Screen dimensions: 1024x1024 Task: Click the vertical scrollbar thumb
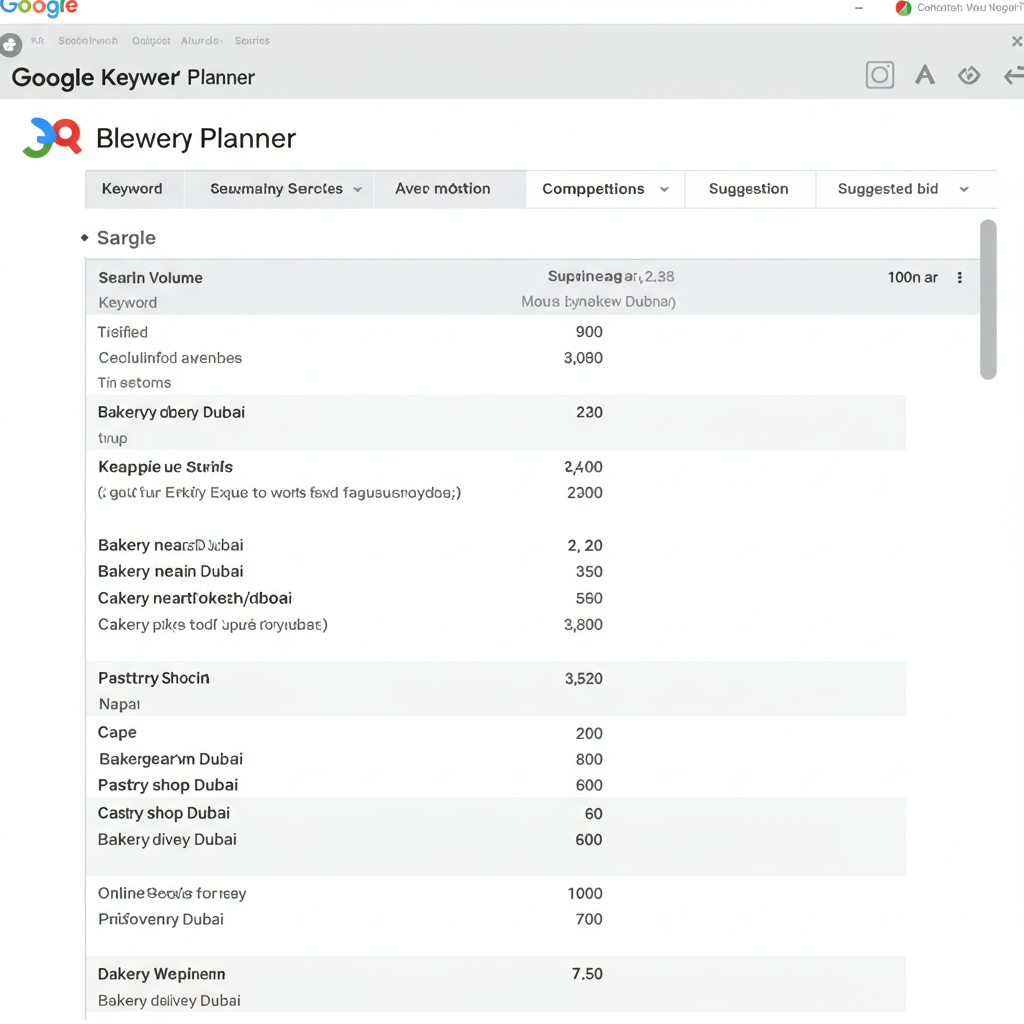pos(988,299)
